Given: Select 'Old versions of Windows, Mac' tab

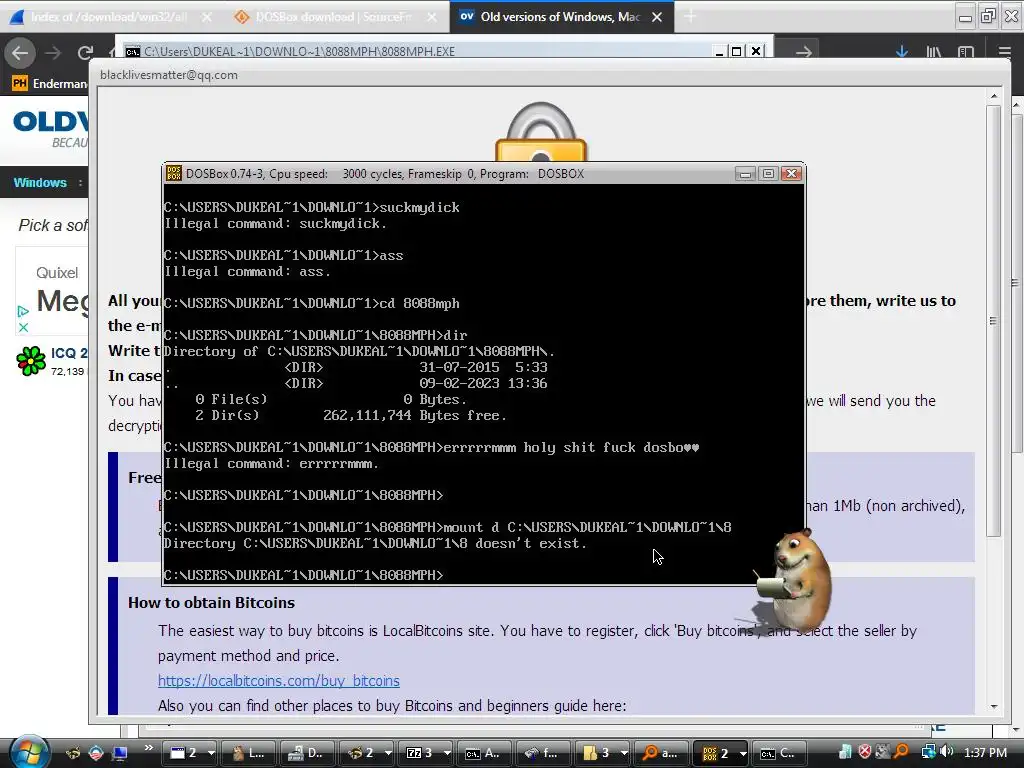Looking at the screenshot, I should pos(560,17).
